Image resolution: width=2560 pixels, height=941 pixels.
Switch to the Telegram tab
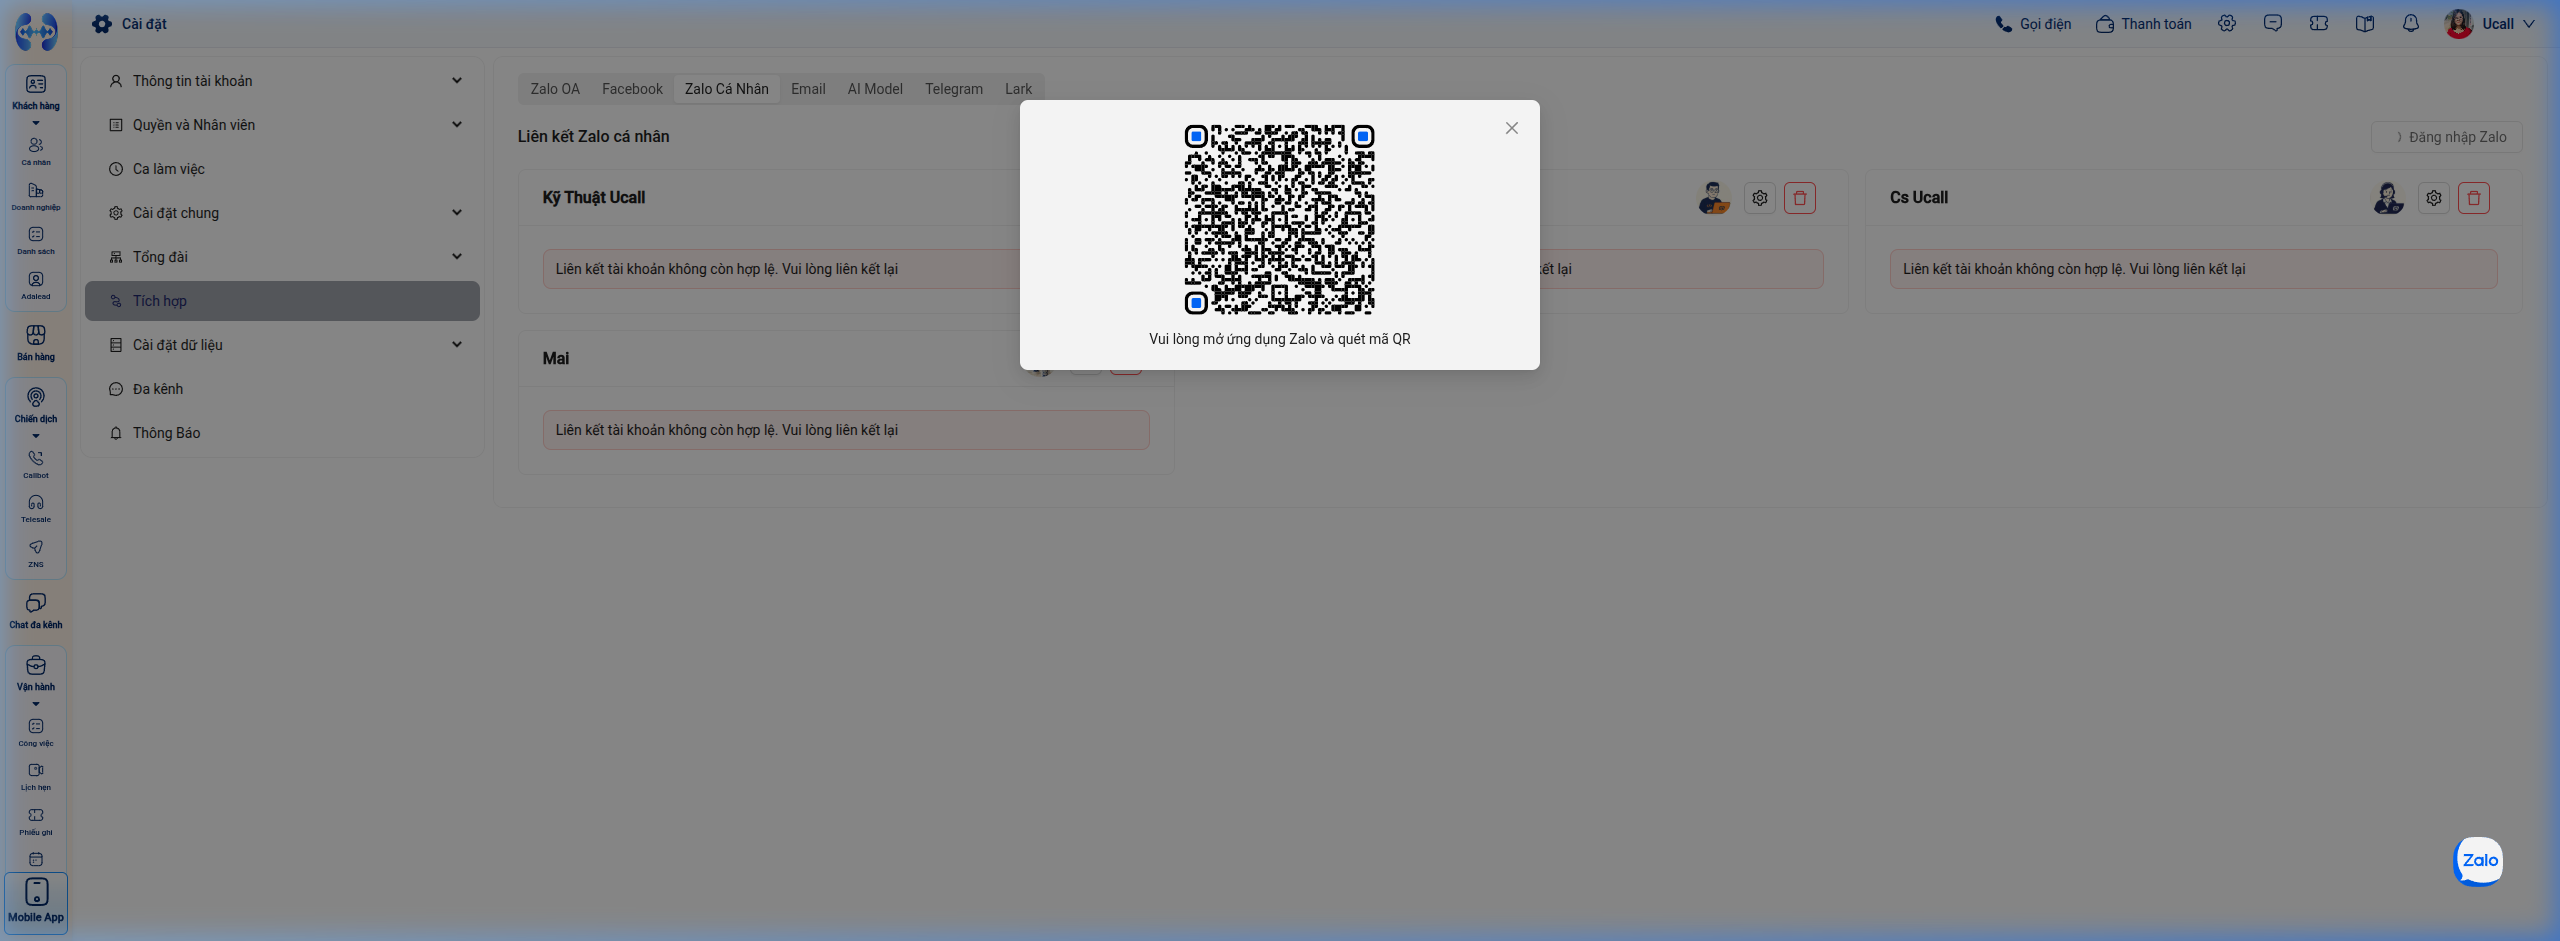coord(954,89)
